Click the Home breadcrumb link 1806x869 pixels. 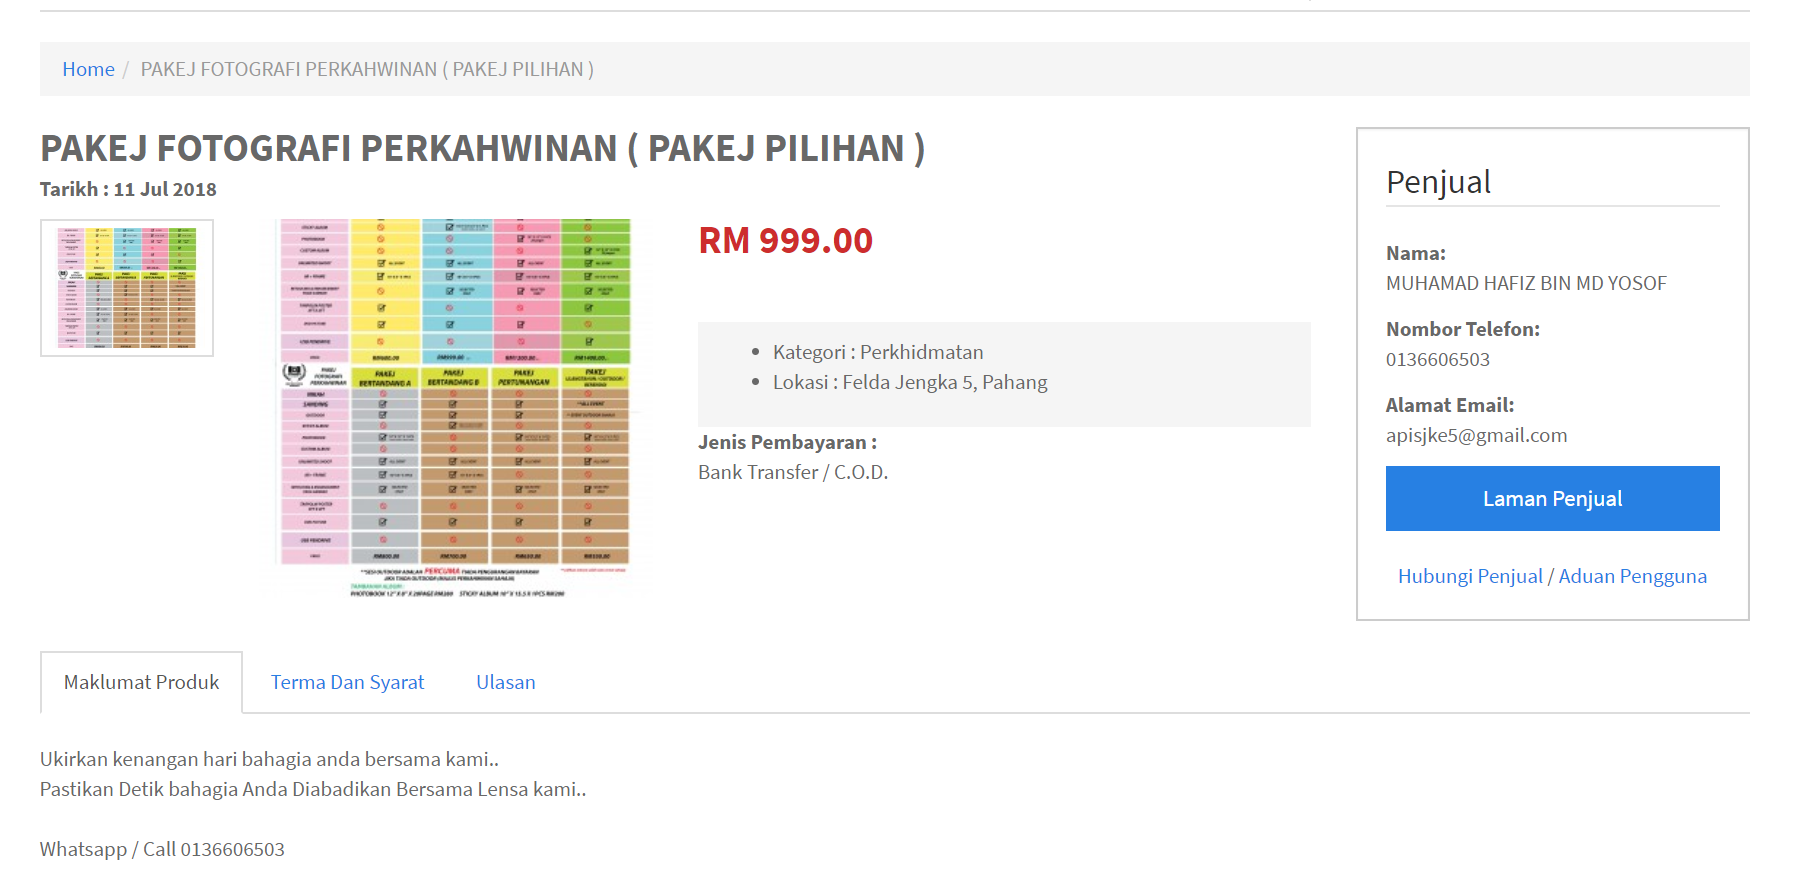click(88, 69)
